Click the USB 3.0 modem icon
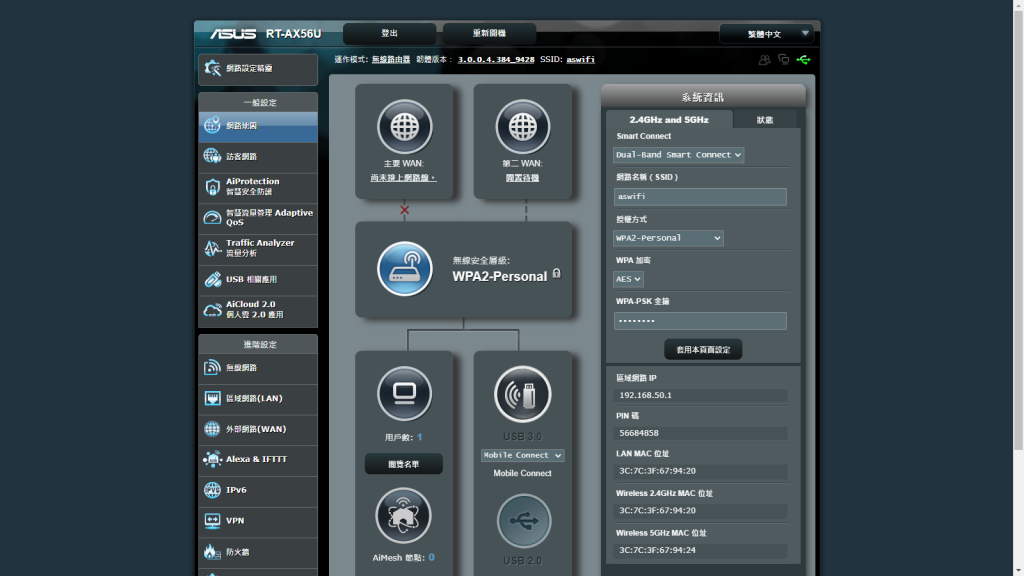Screen dimensions: 1024x576 pos(522,394)
